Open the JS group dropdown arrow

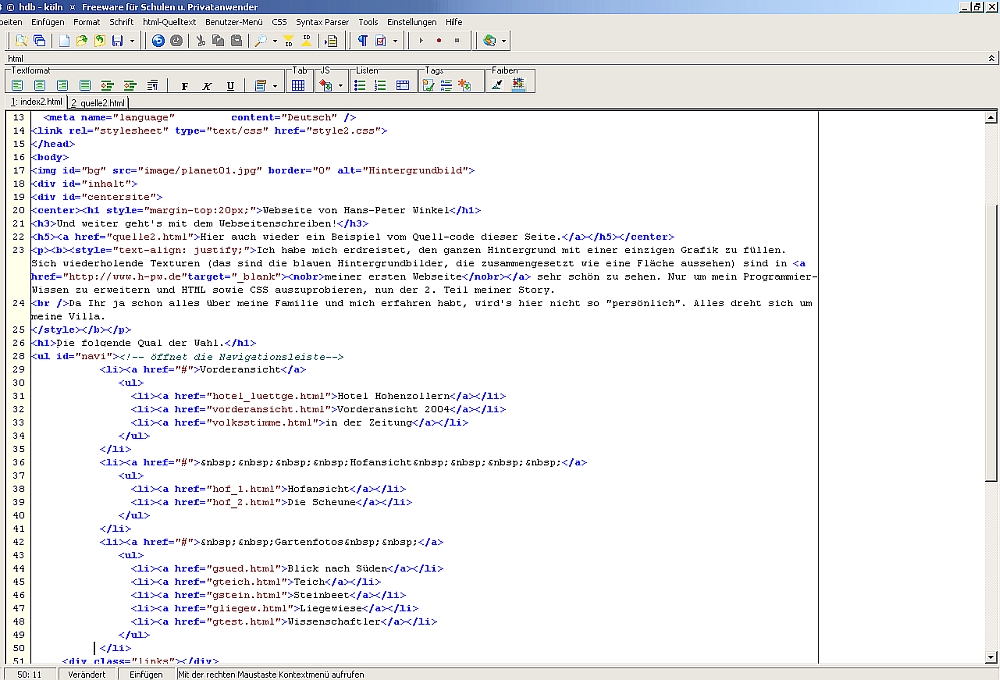[343, 86]
